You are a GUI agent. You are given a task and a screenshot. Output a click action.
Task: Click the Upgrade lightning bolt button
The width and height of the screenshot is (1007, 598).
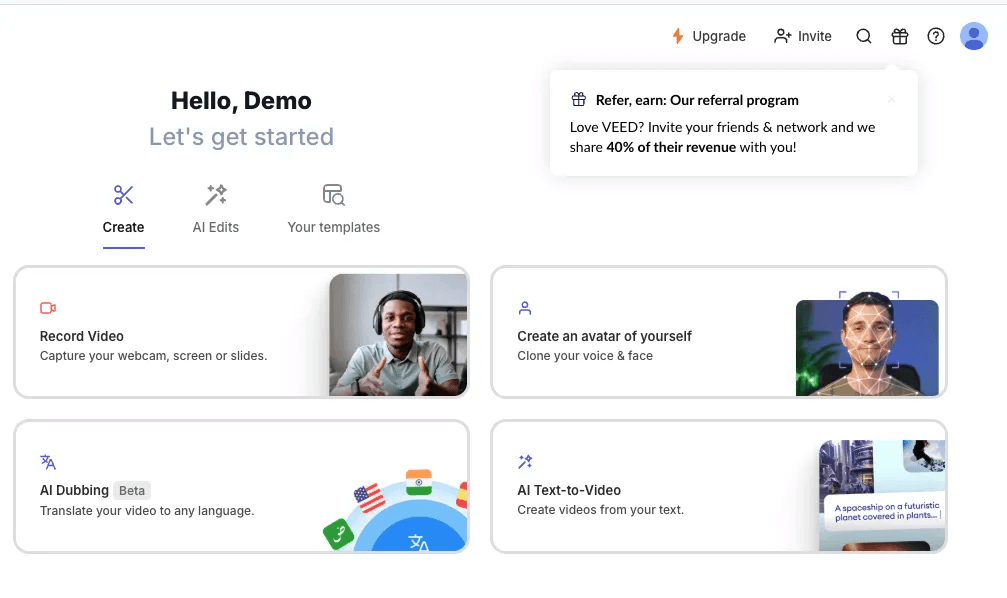708,36
